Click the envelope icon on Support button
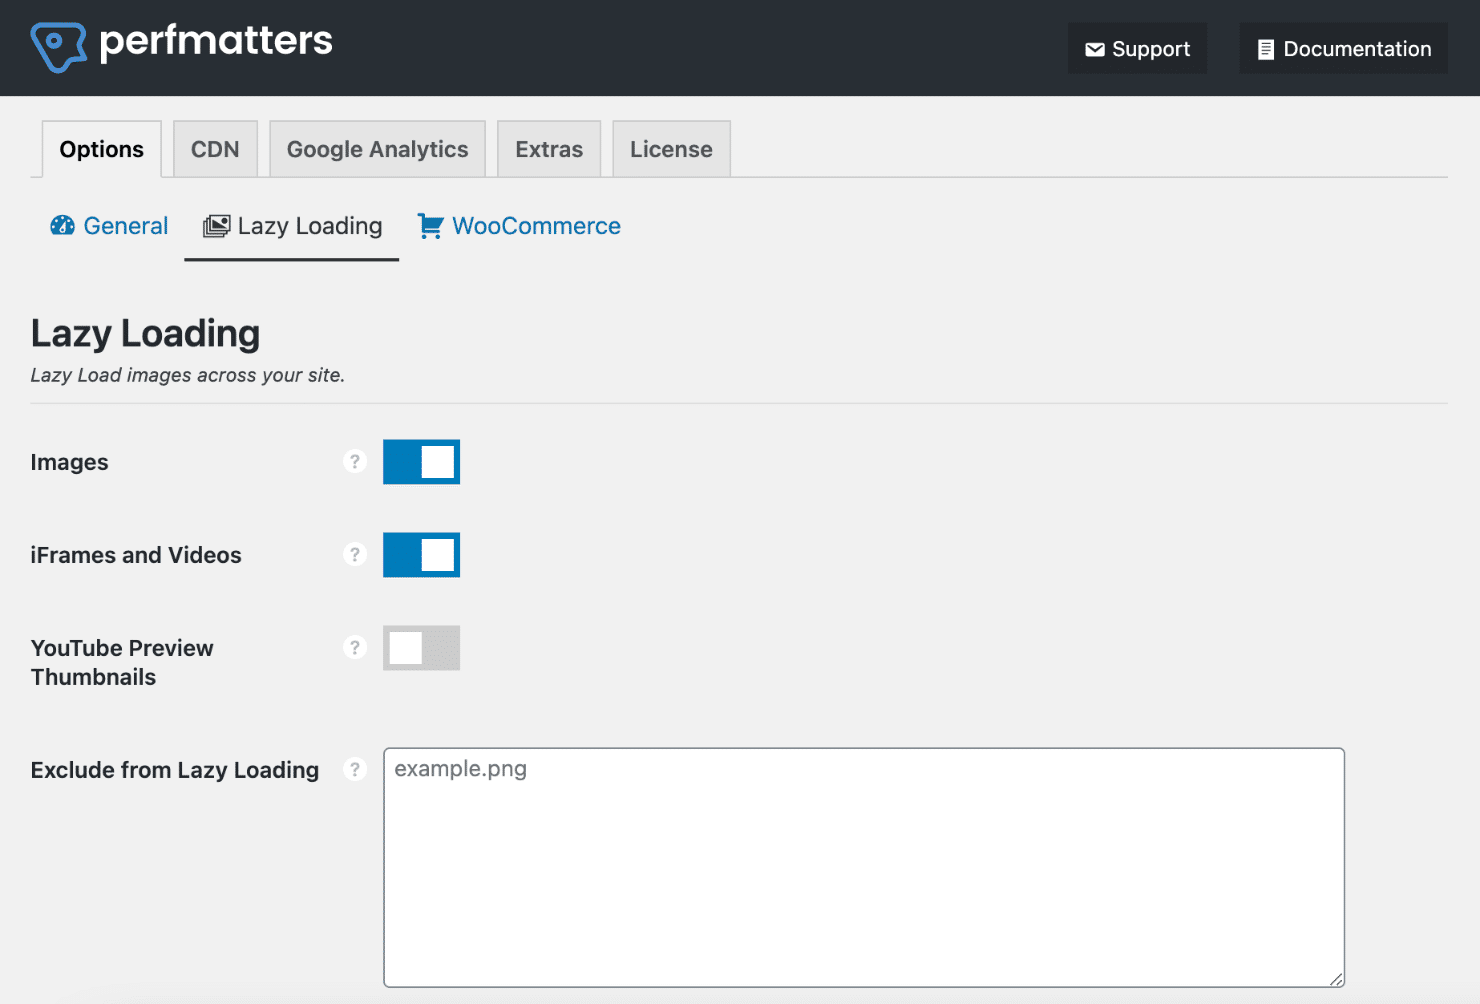 (x=1096, y=47)
